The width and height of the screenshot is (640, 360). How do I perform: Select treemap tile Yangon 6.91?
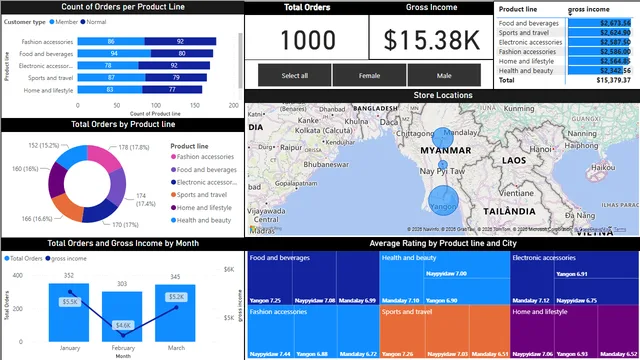(596, 265)
